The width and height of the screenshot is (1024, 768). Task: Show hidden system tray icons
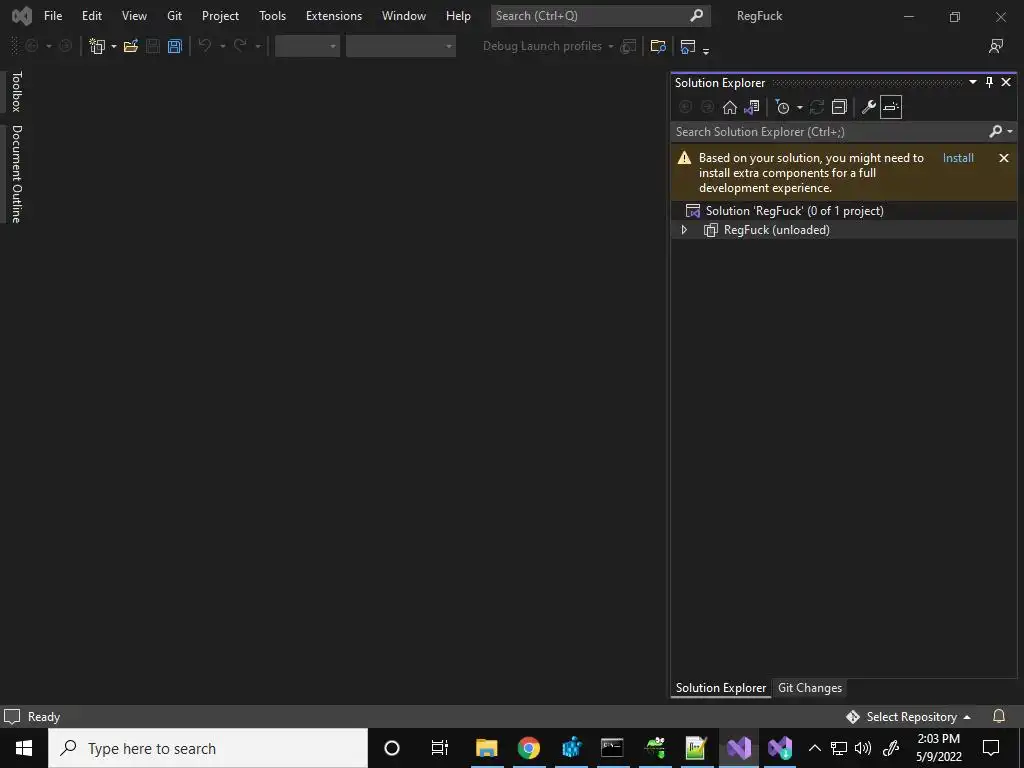pyautogui.click(x=814, y=748)
